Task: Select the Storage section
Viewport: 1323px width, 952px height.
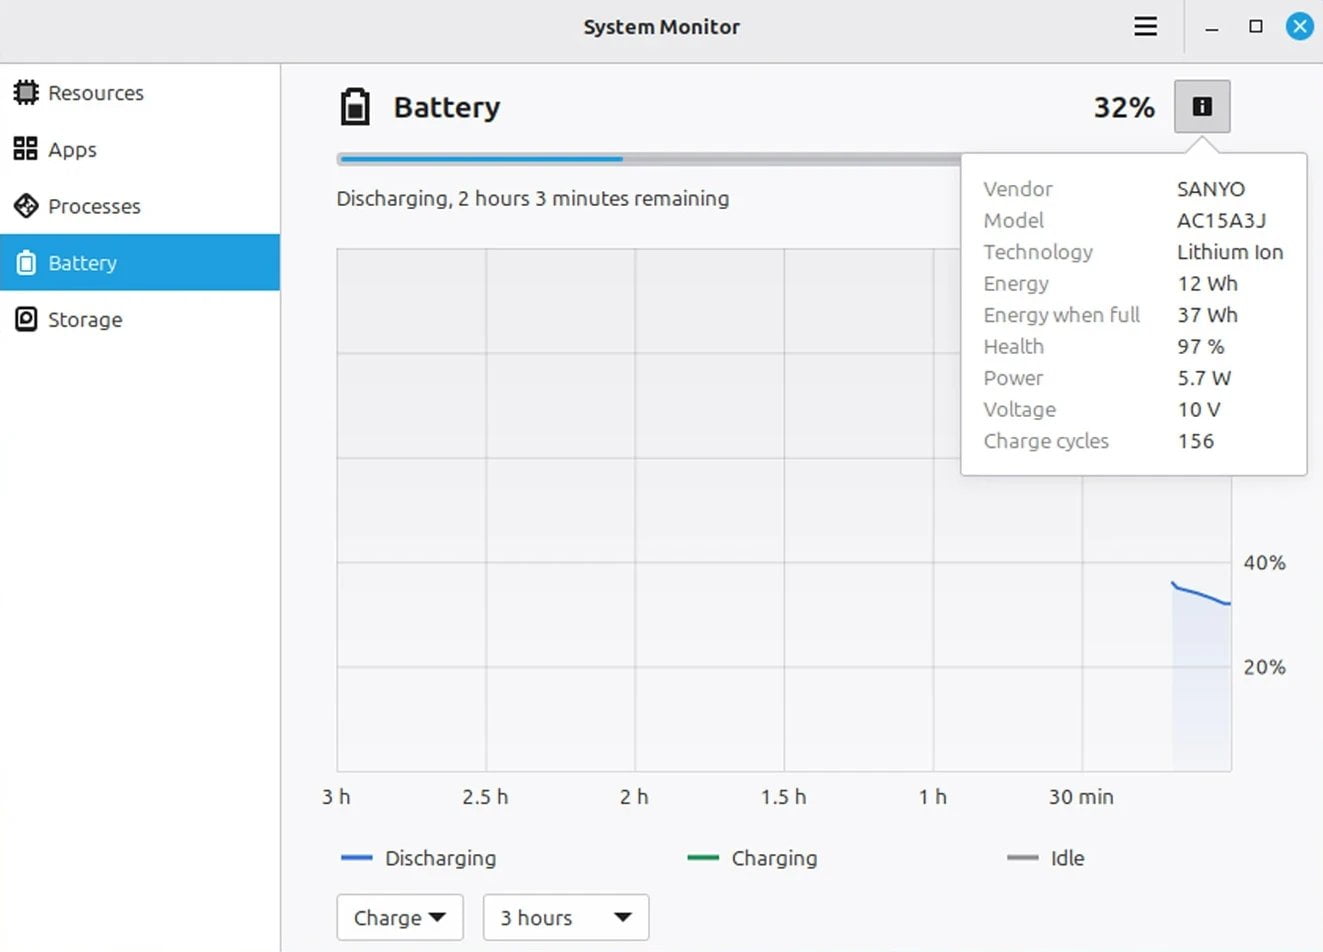Action: click(x=140, y=319)
